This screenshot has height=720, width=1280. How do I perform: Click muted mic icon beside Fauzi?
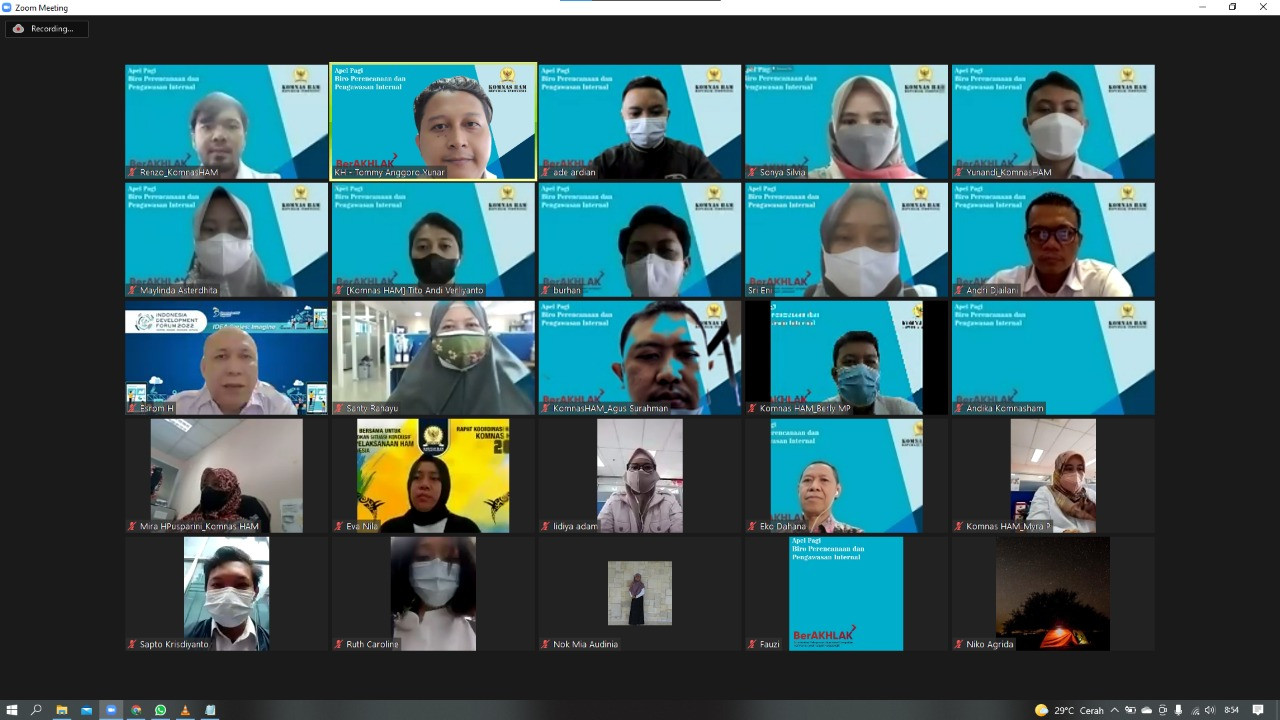(752, 644)
